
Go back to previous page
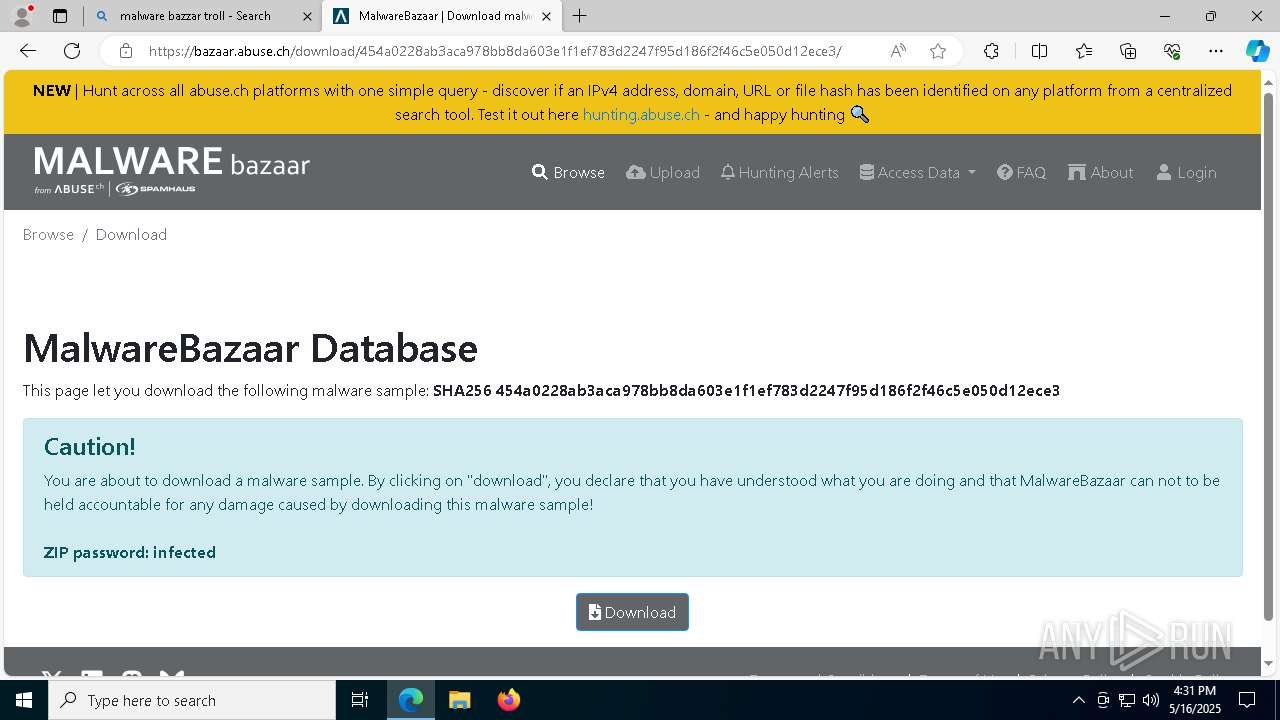pos(28,51)
